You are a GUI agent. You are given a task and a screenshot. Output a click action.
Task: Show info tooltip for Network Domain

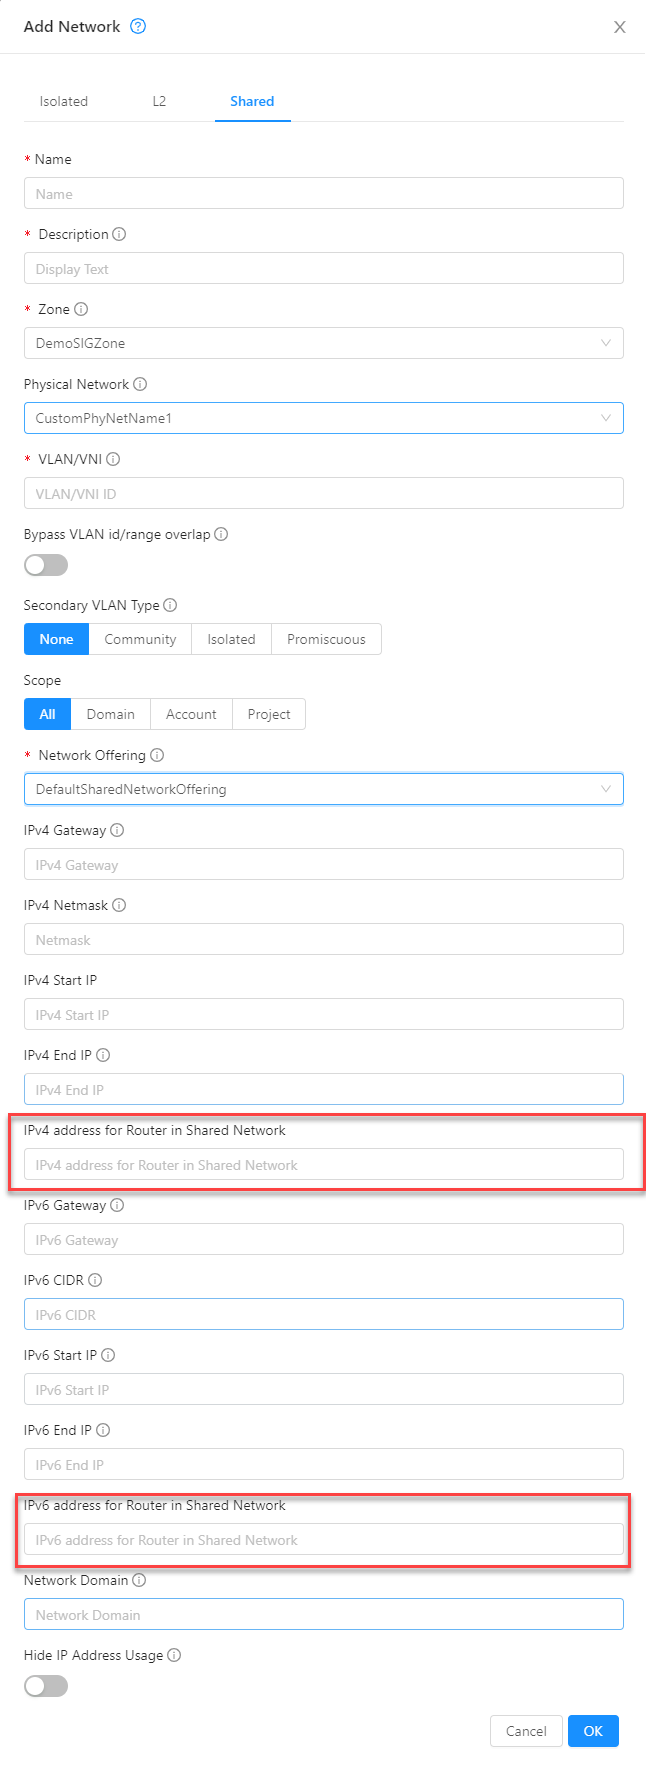point(139,1580)
